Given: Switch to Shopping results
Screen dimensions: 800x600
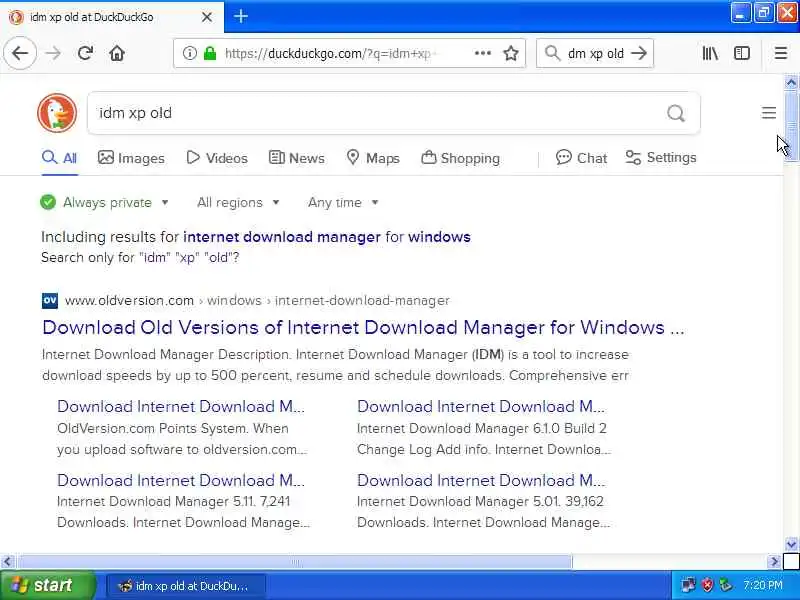Looking at the screenshot, I should click(460, 158).
